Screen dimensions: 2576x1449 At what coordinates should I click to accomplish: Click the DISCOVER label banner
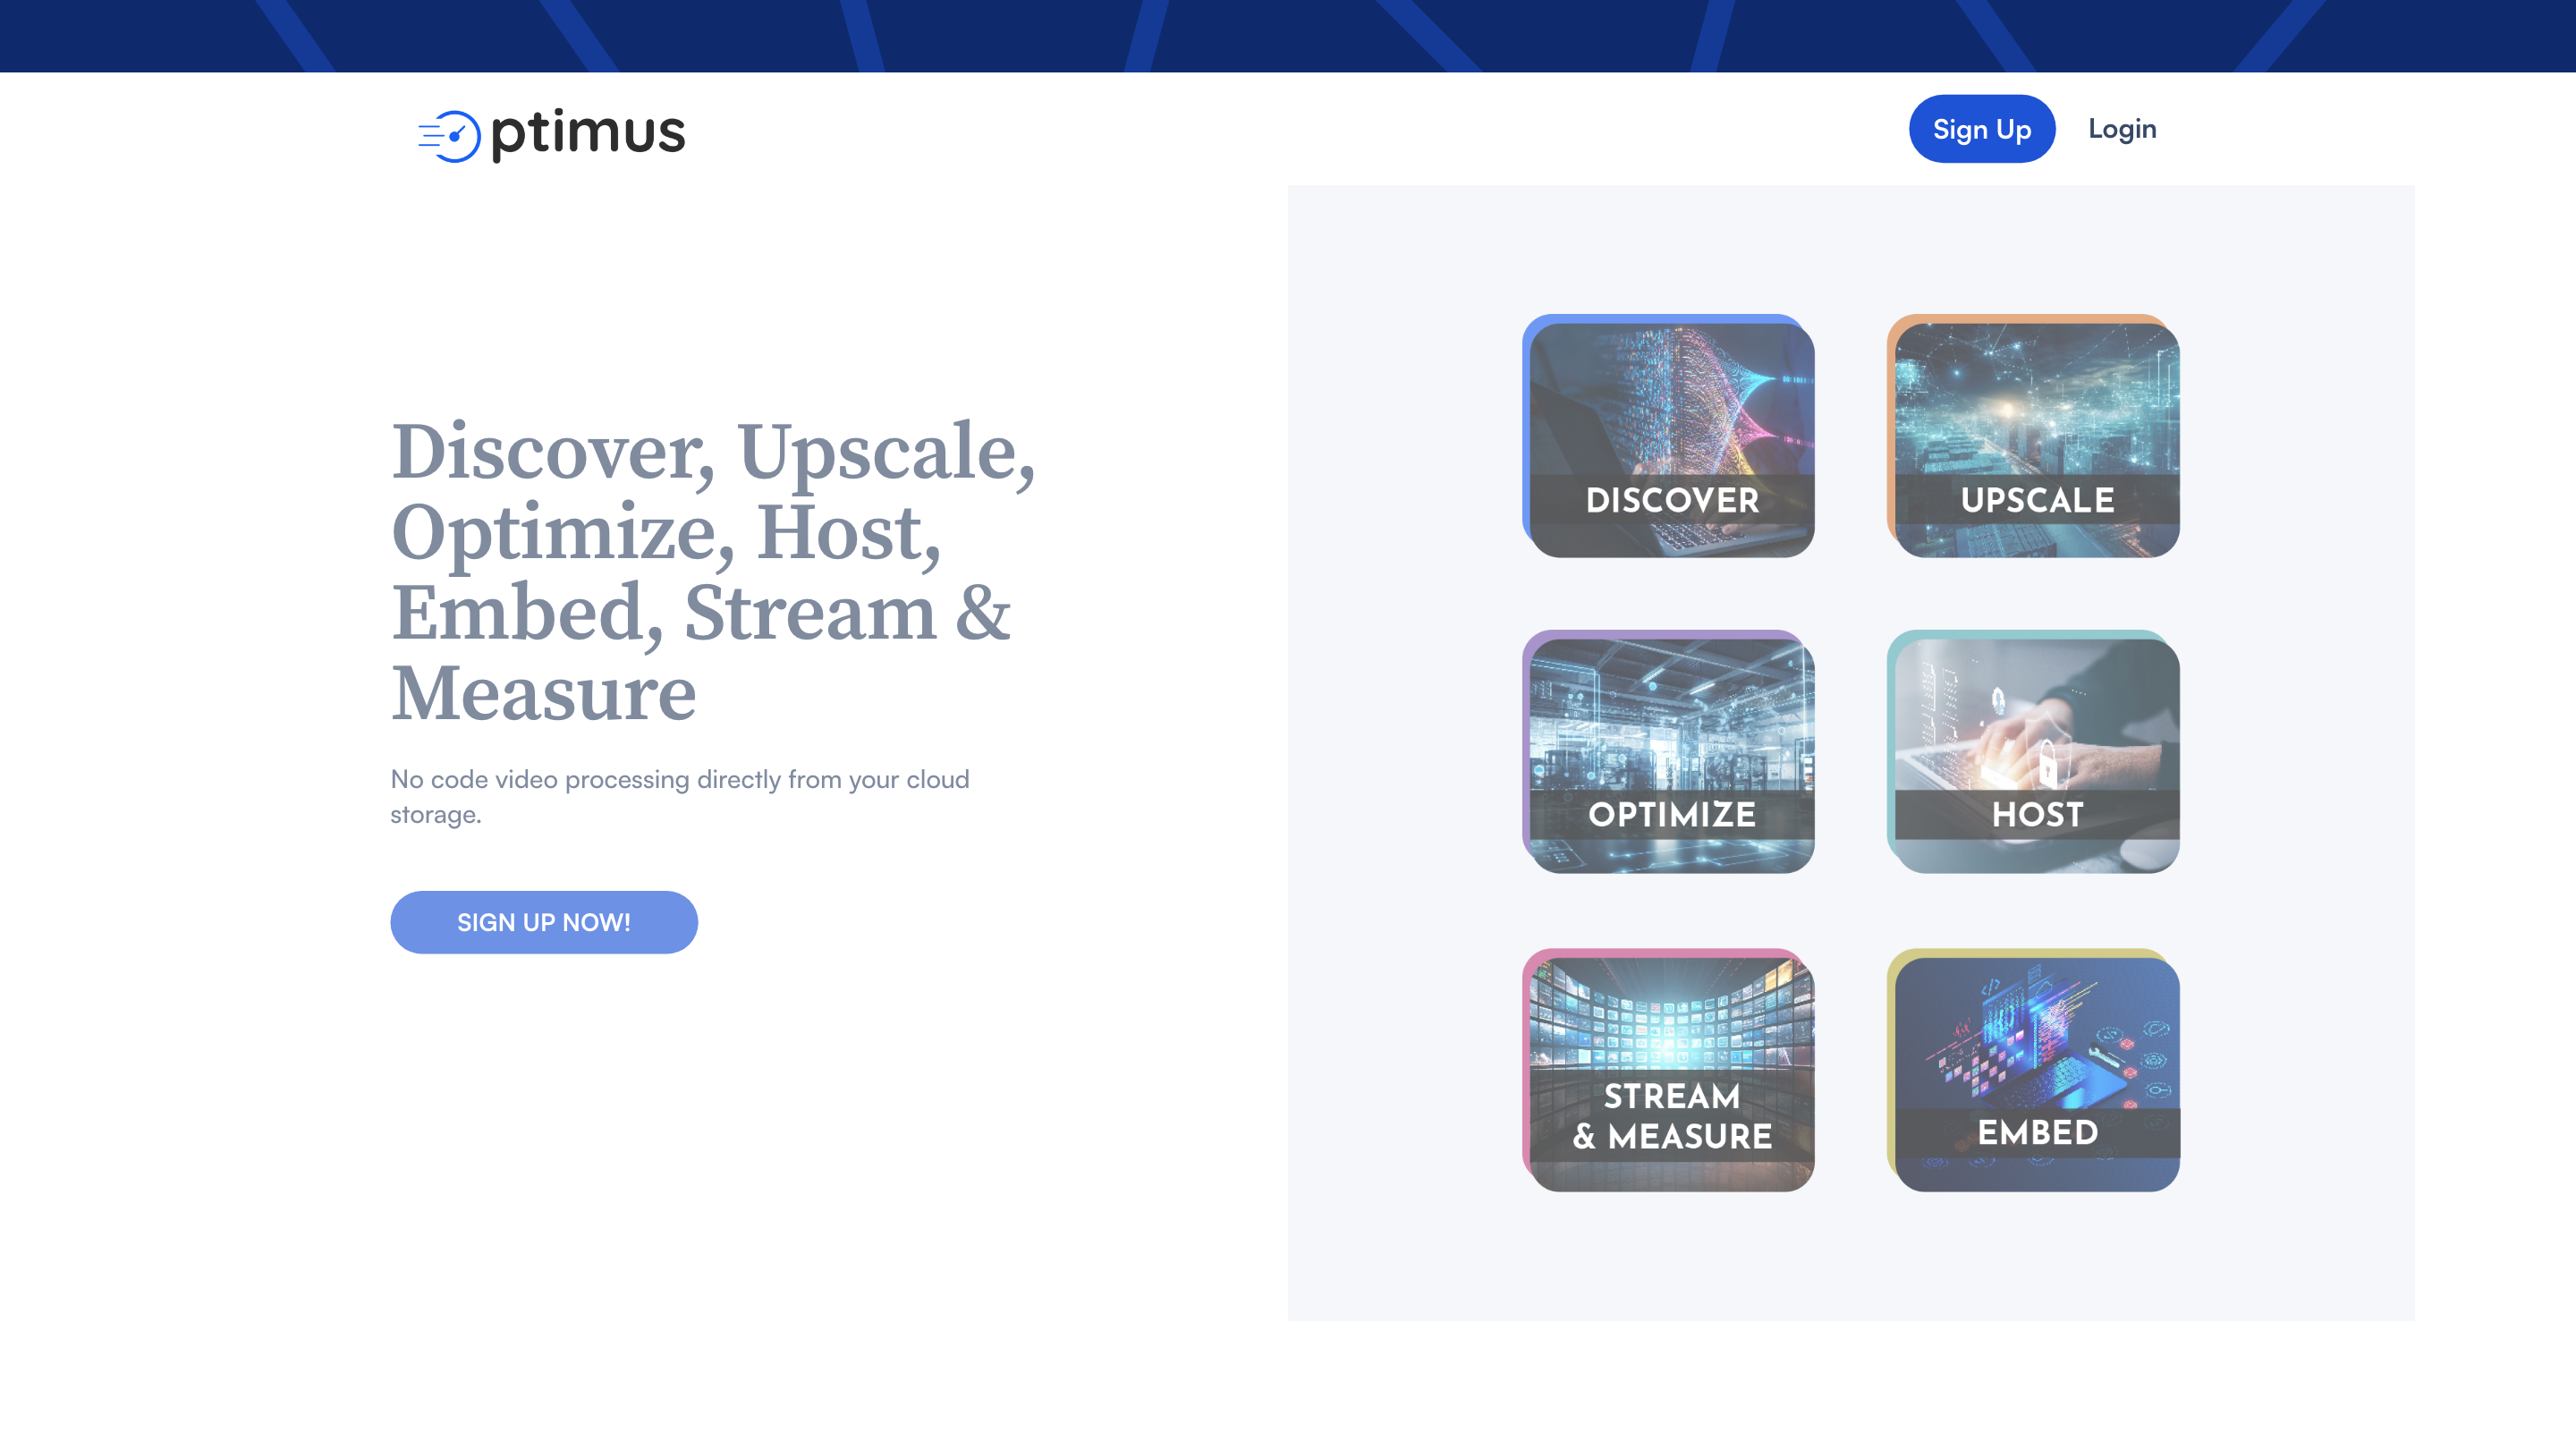click(x=1668, y=500)
